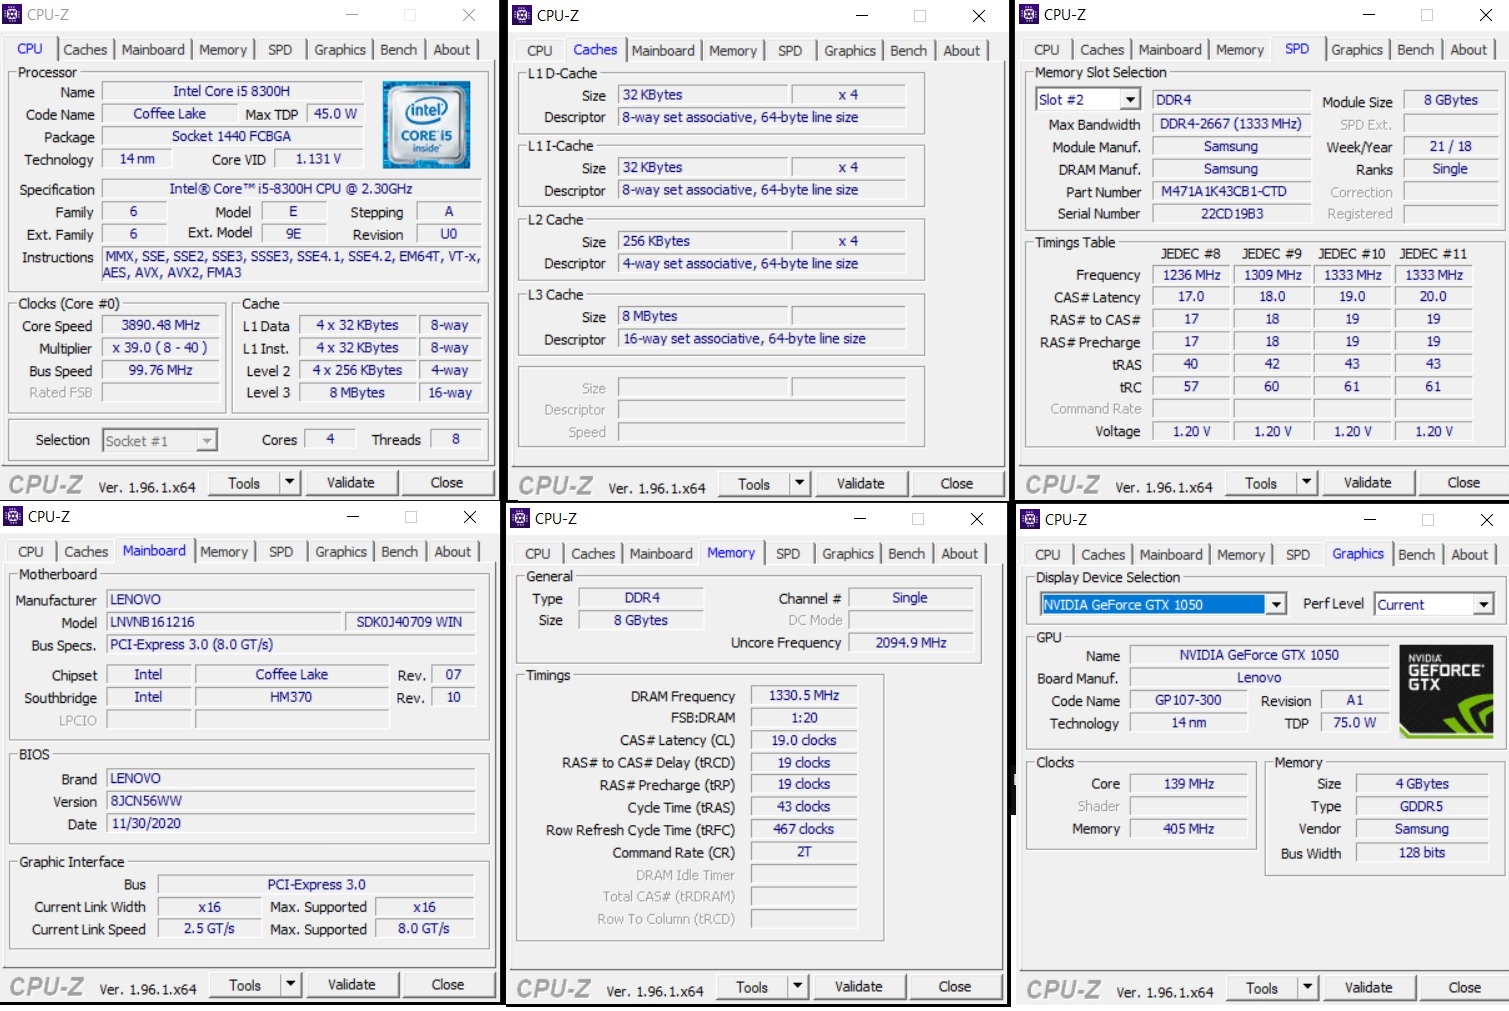Open the Slot #2 memory slot dropdown
1509x1011 pixels.
pos(1130,99)
